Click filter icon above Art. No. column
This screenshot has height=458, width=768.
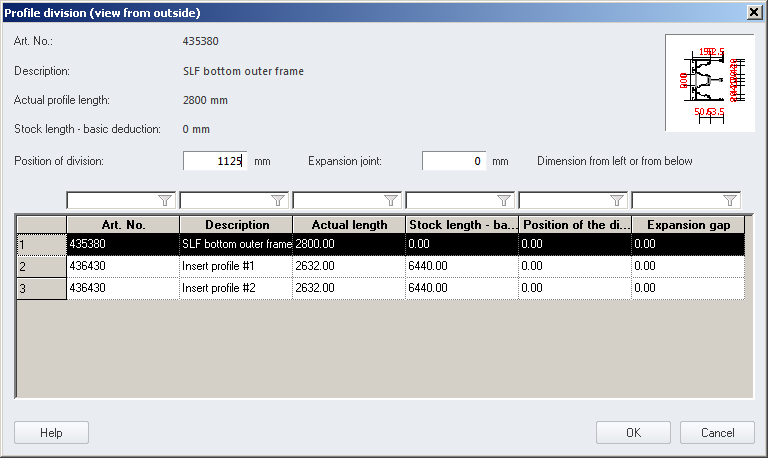(x=165, y=200)
